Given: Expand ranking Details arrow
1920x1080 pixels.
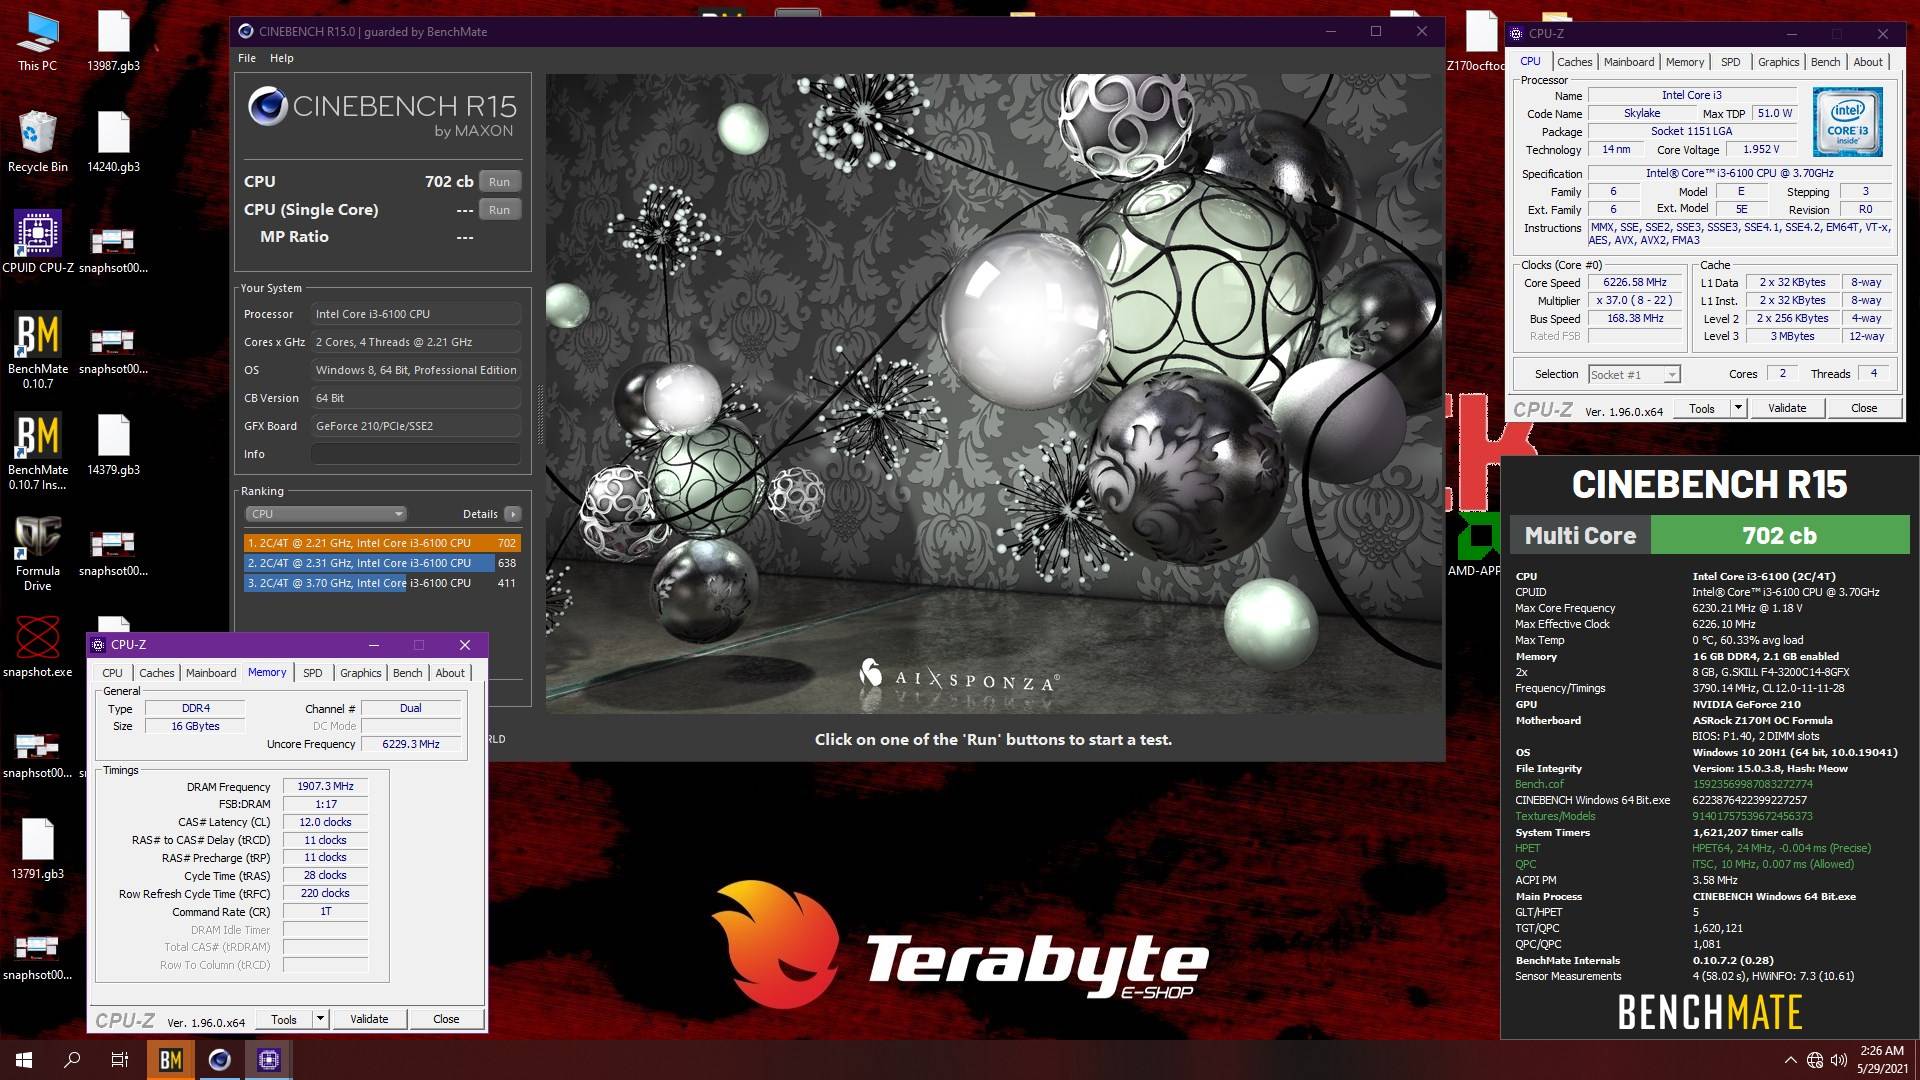Looking at the screenshot, I should 513,514.
